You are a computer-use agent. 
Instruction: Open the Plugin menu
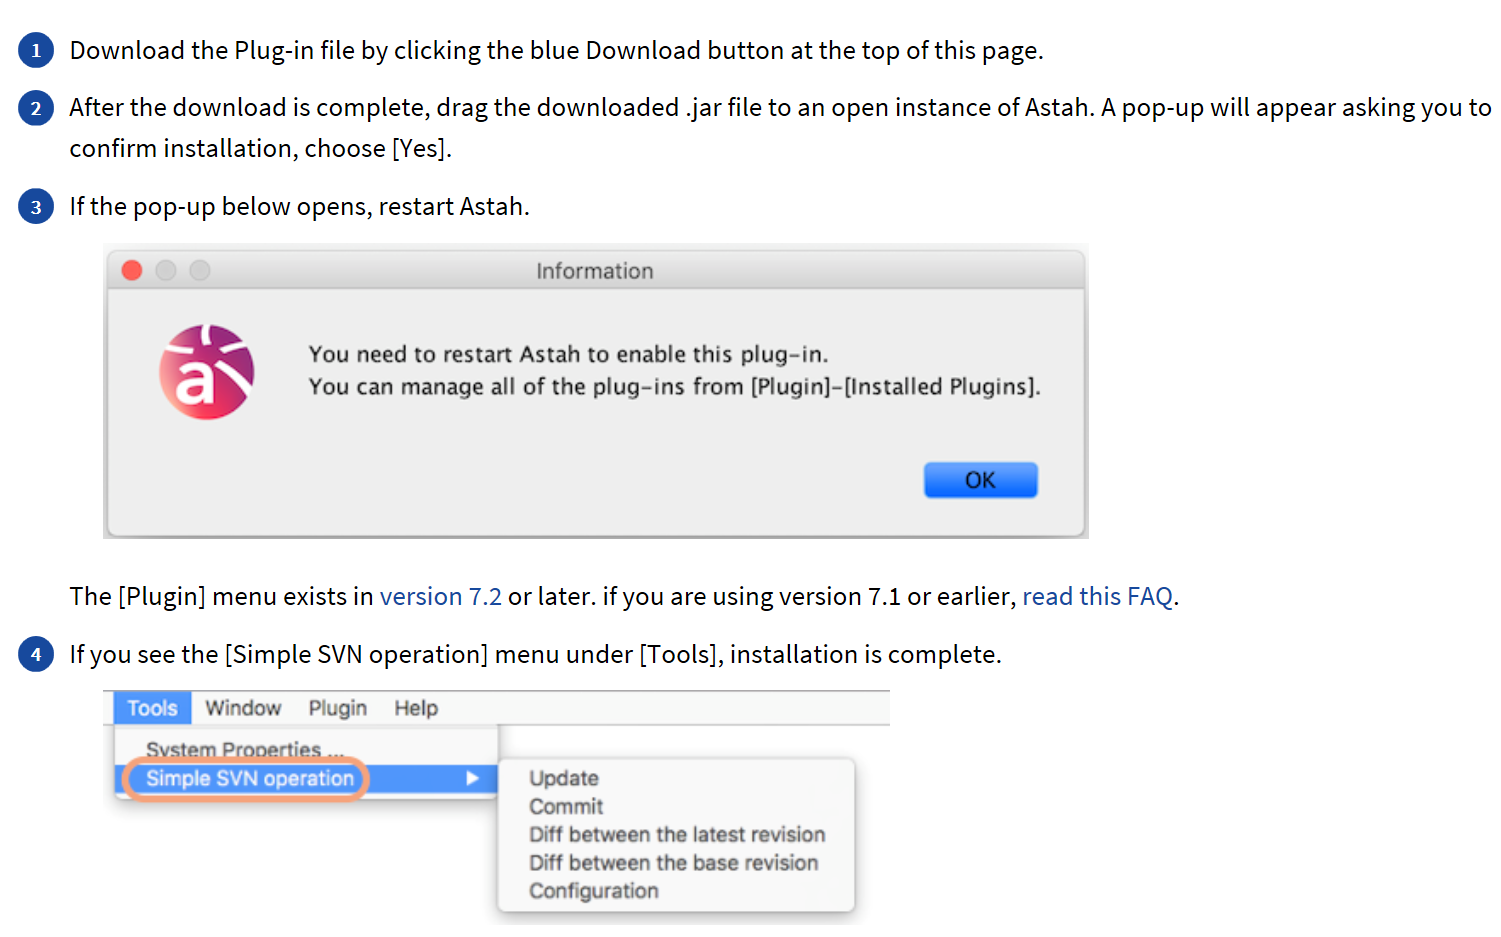(x=337, y=708)
